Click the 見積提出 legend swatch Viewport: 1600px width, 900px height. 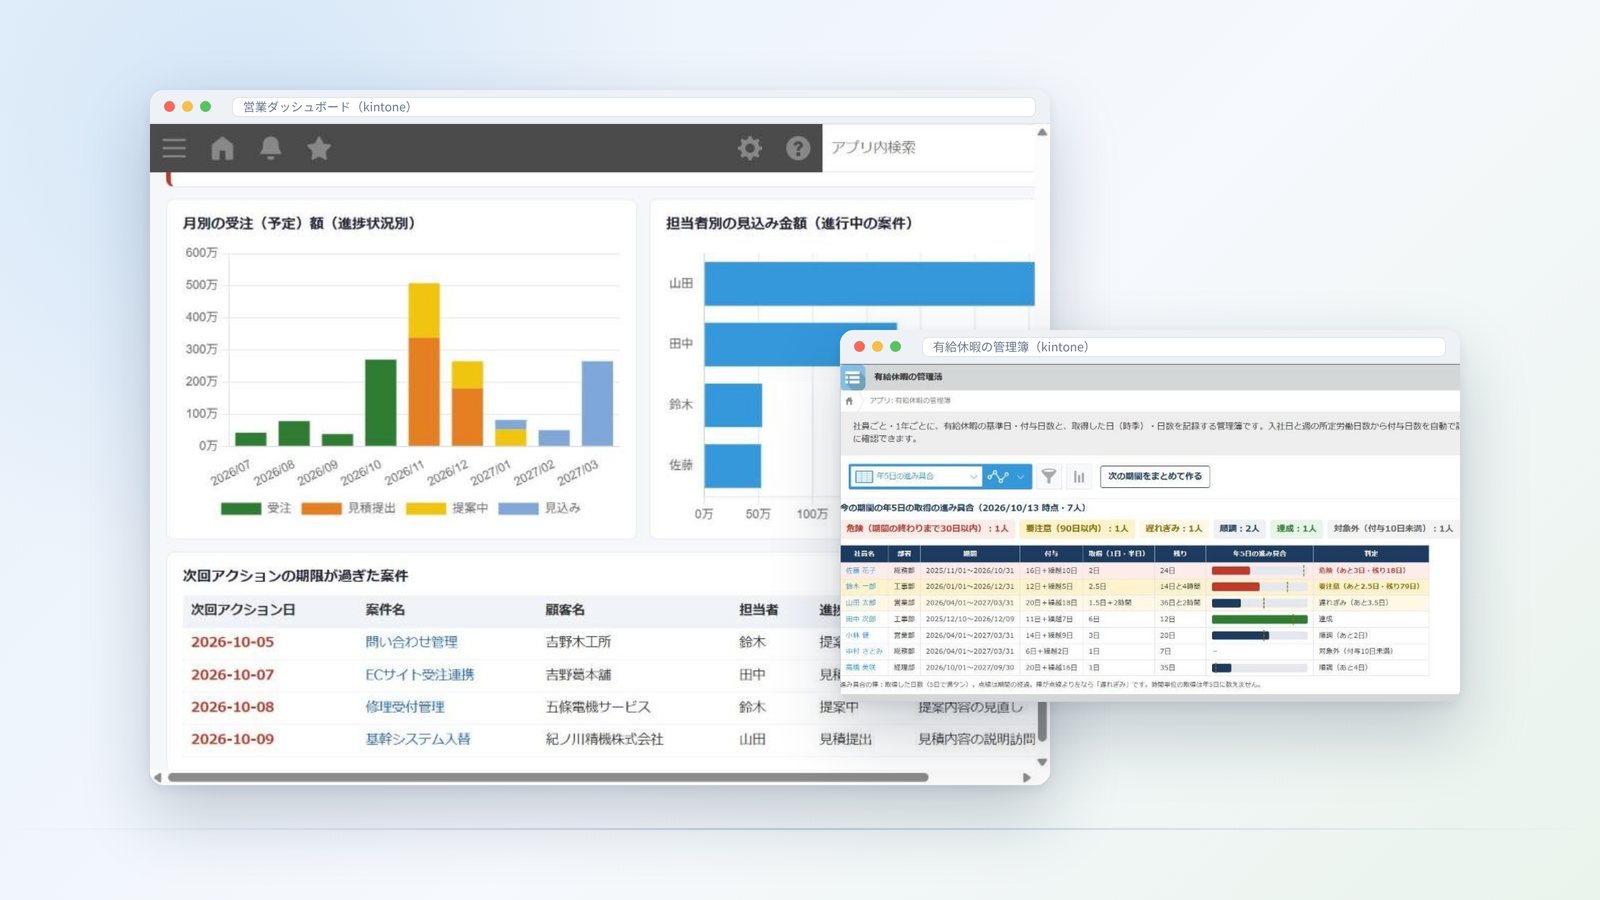(322, 509)
